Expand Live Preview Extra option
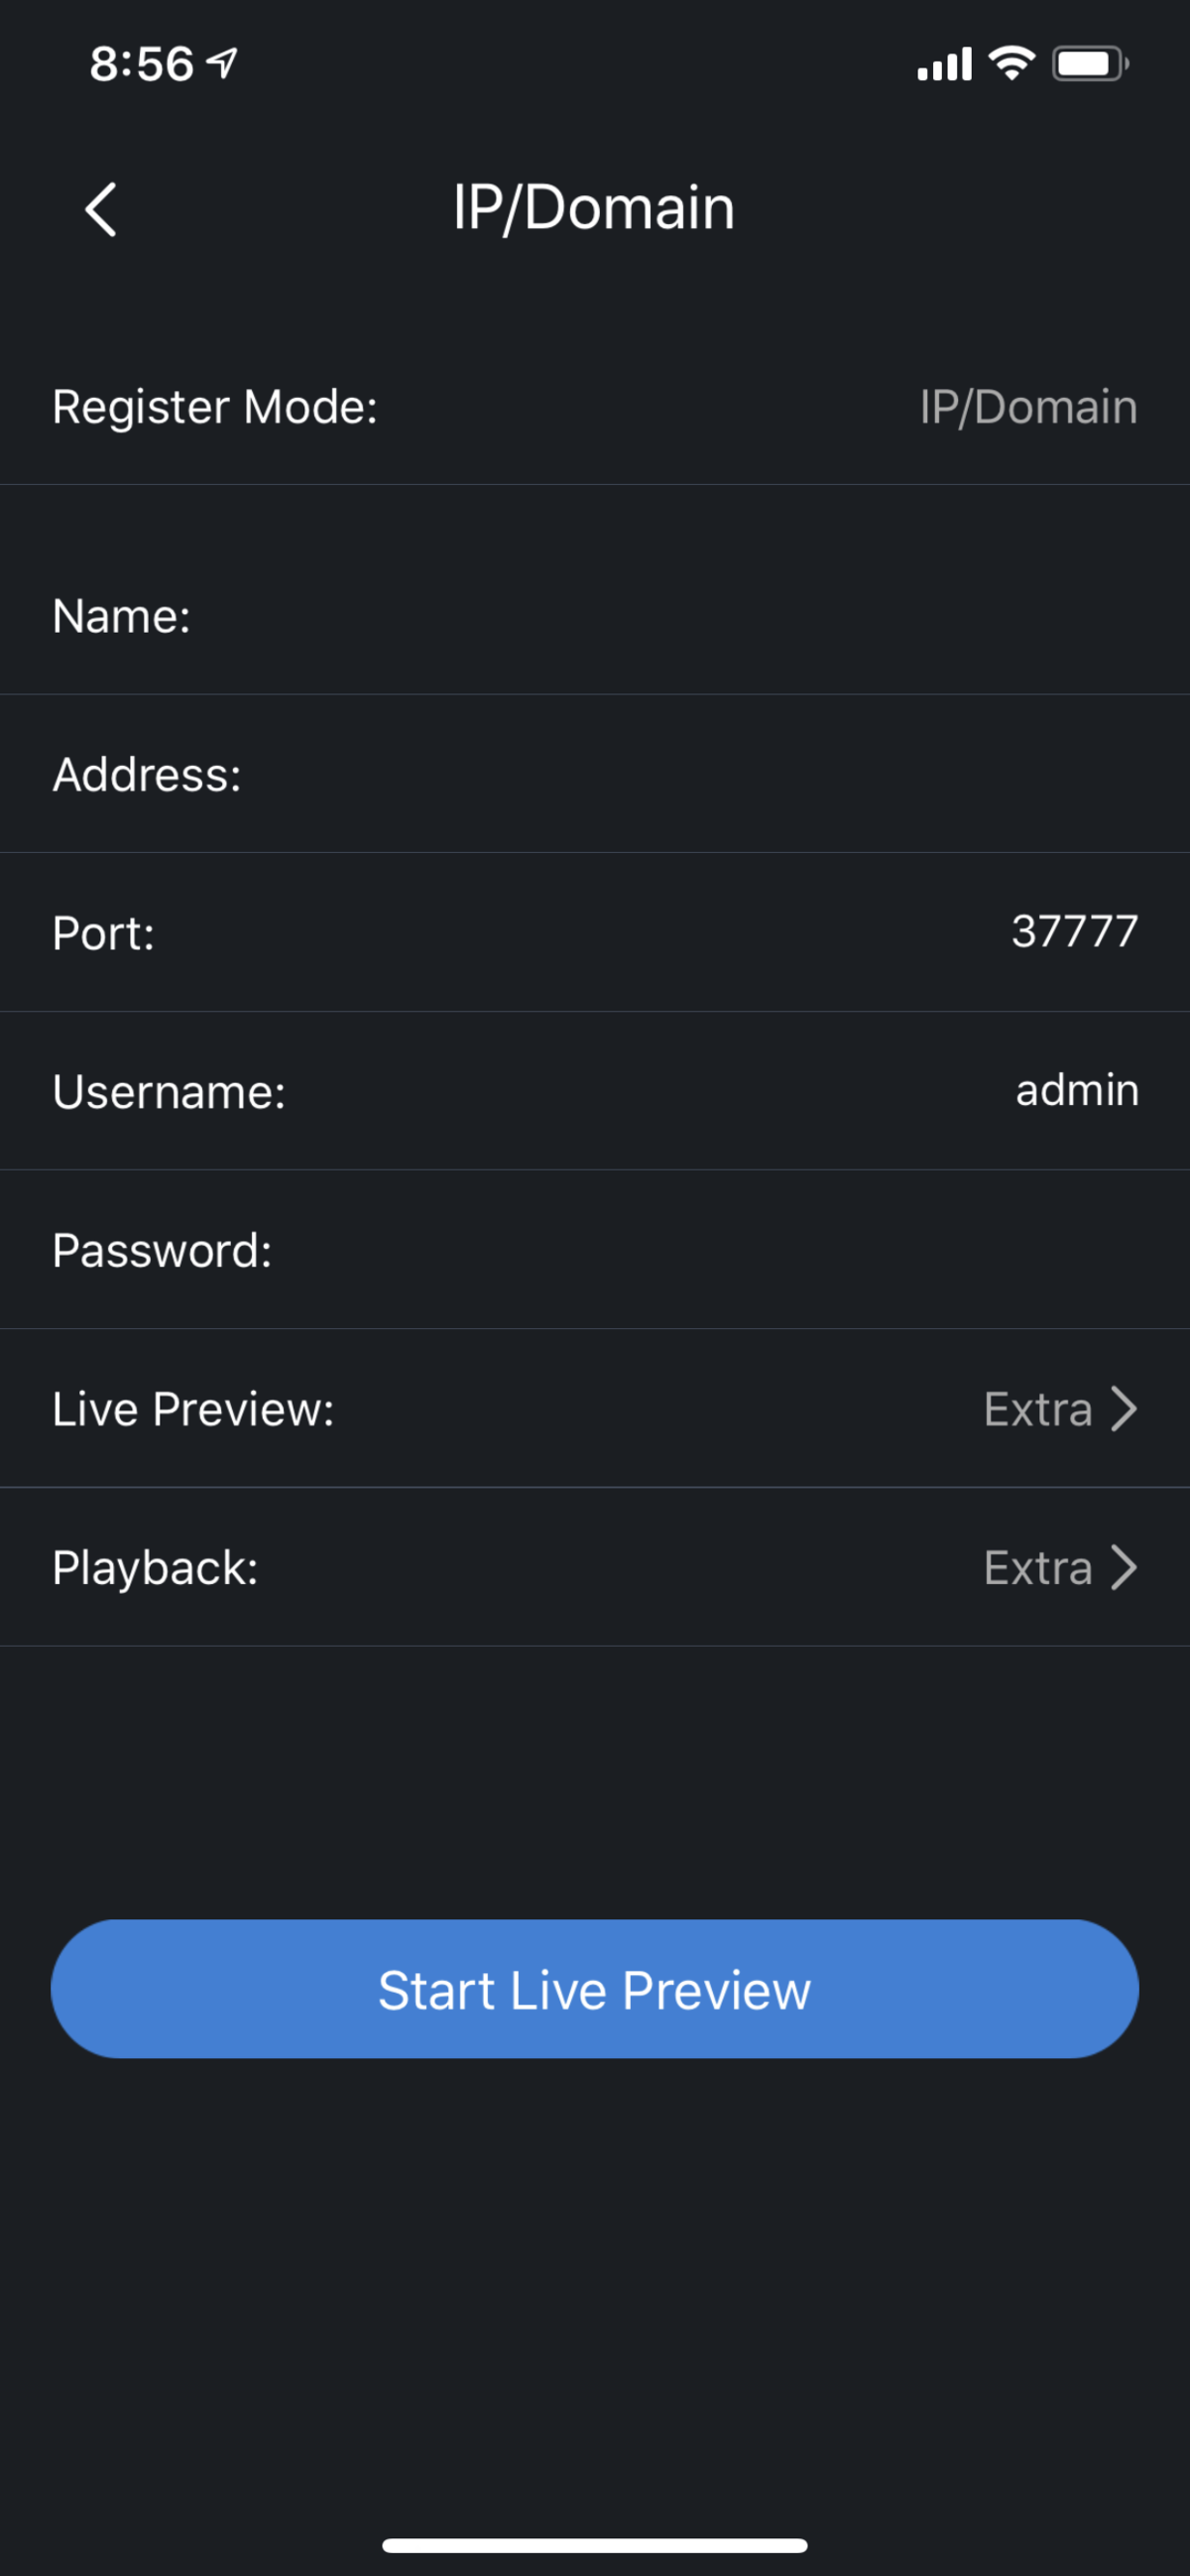This screenshot has height=2576, width=1190. tap(1037, 1409)
